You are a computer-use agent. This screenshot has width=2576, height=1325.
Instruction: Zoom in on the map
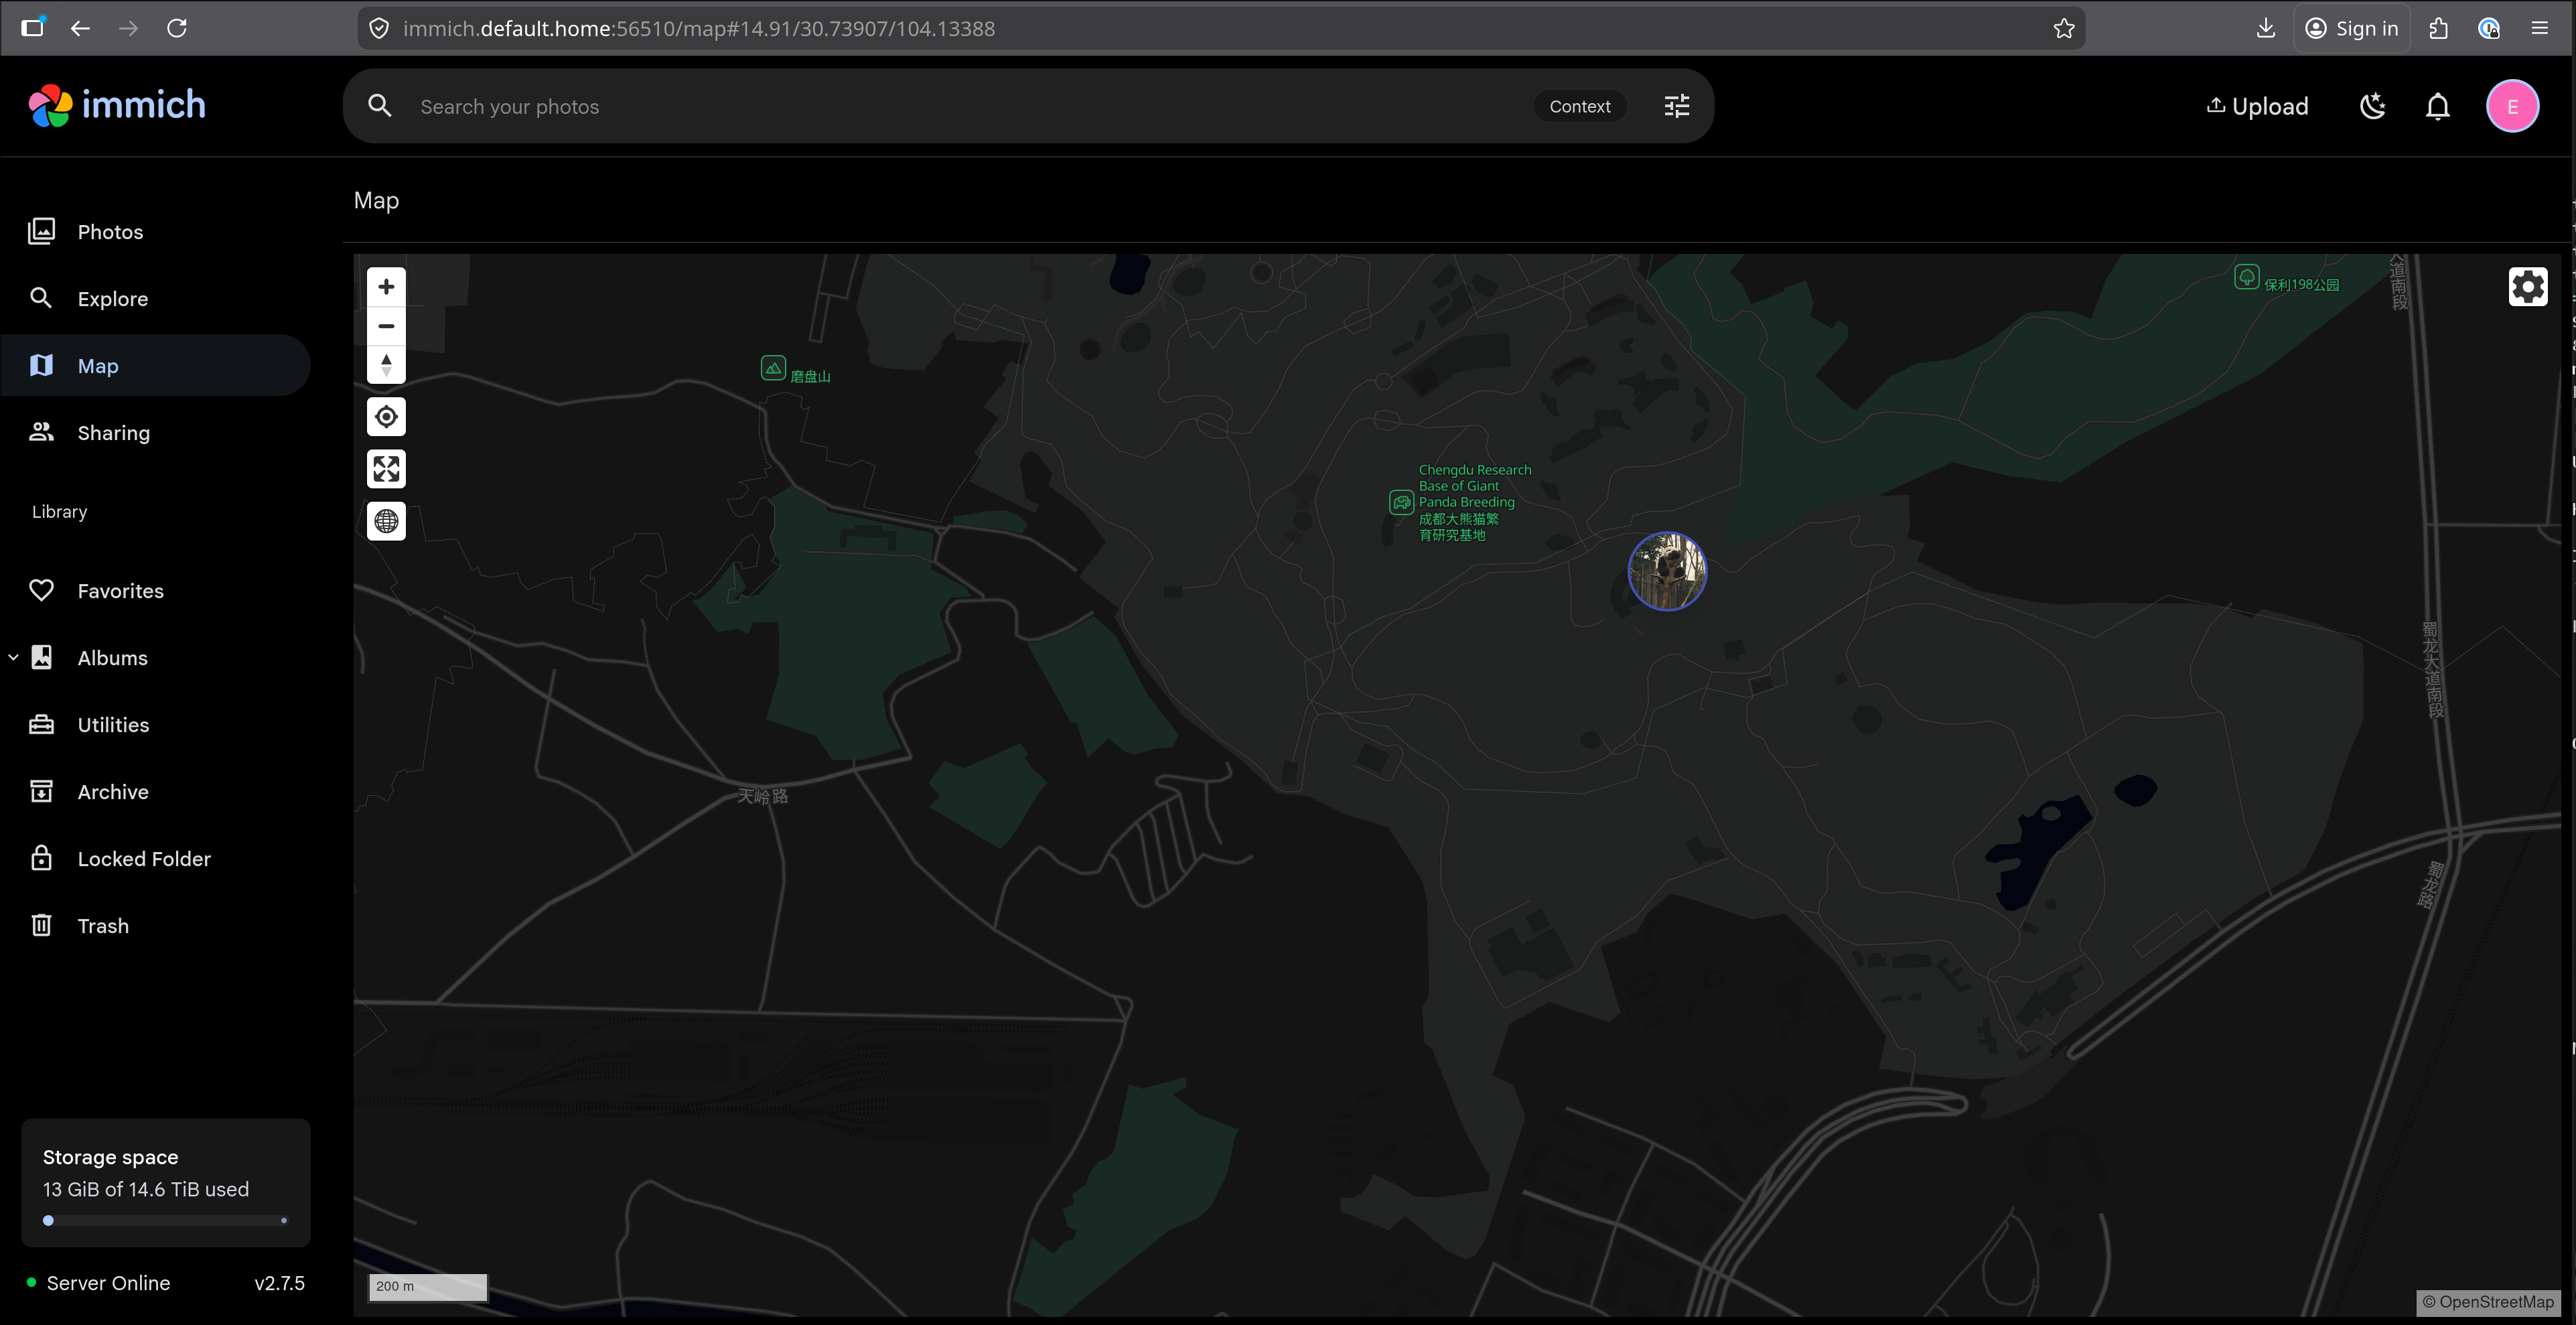pos(386,287)
